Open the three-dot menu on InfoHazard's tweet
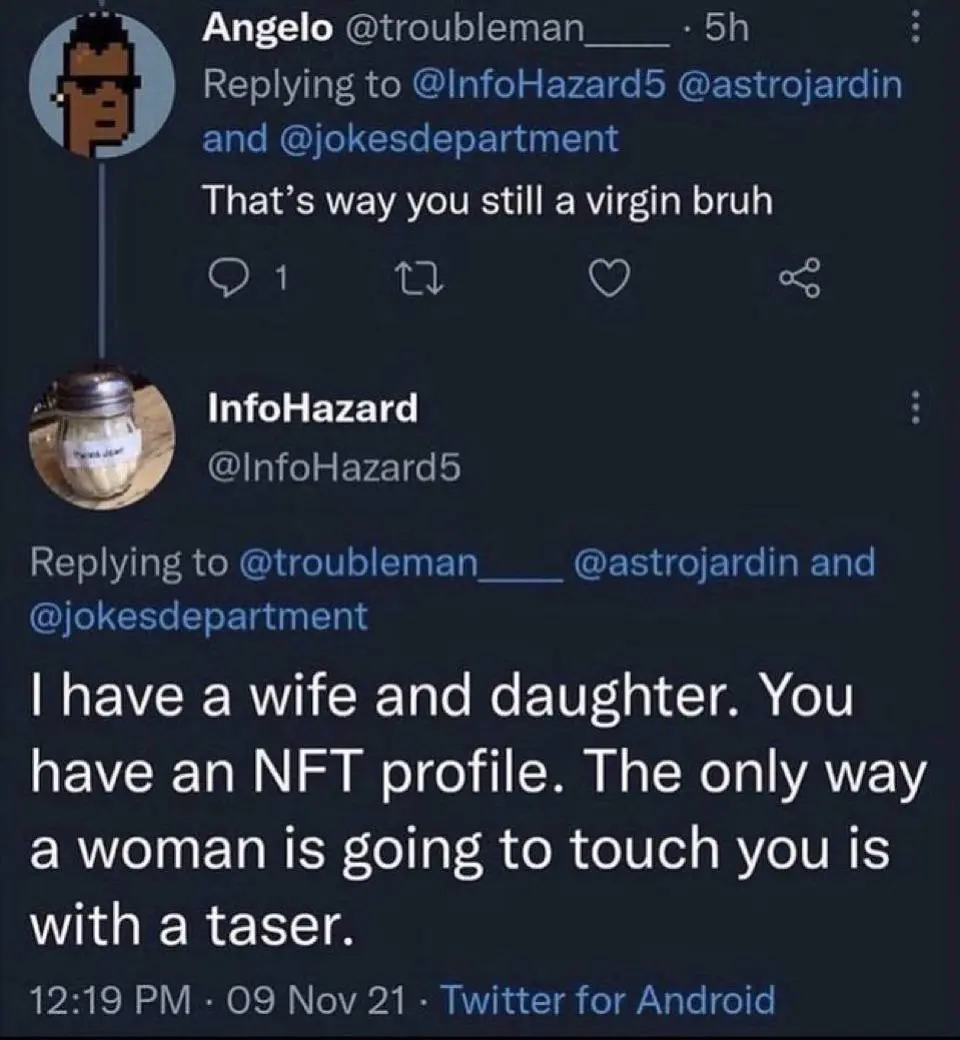The width and height of the screenshot is (960, 1040). pyautogui.click(x=911, y=409)
